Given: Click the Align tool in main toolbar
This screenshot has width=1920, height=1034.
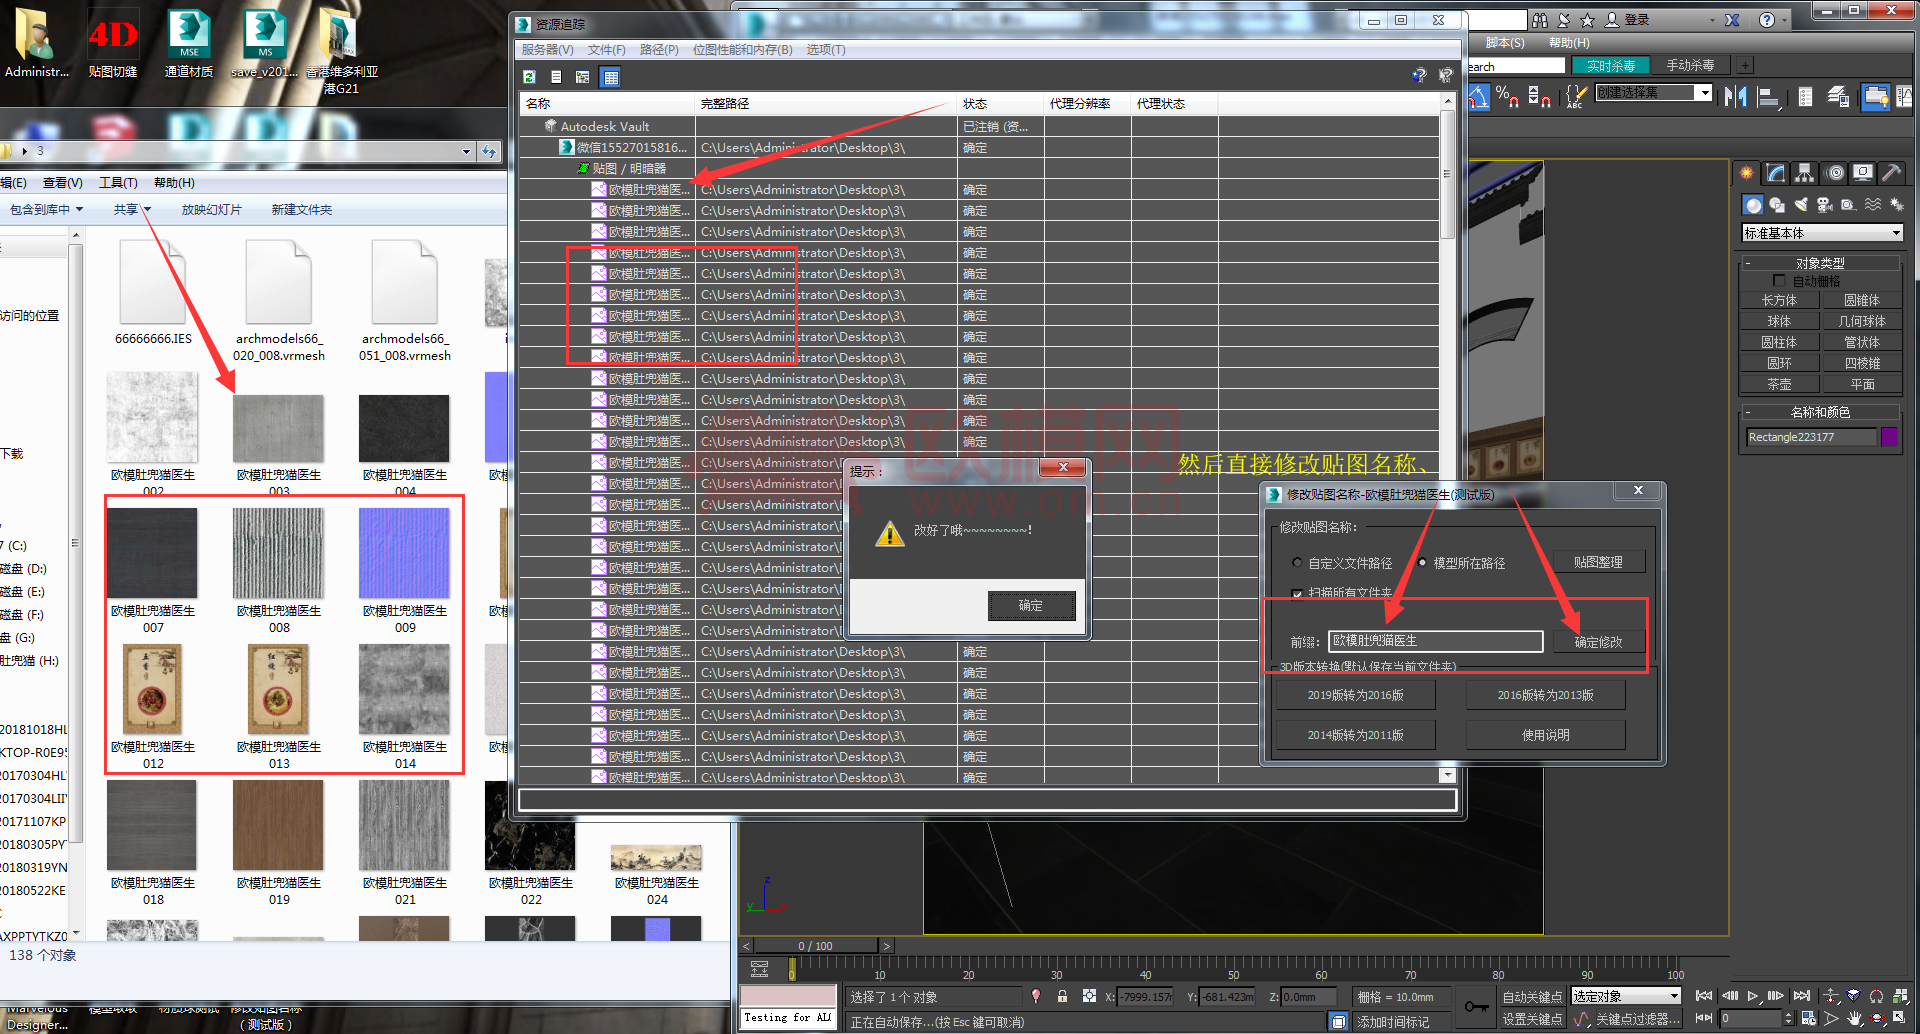Looking at the screenshot, I should [x=1768, y=97].
